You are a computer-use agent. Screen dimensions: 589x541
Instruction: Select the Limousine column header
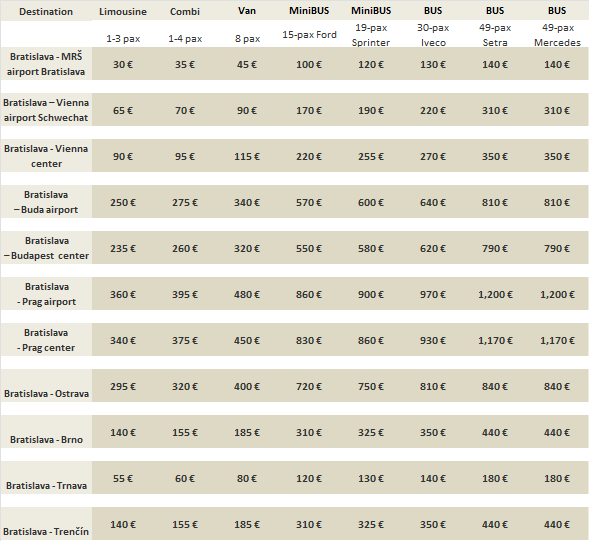(123, 12)
